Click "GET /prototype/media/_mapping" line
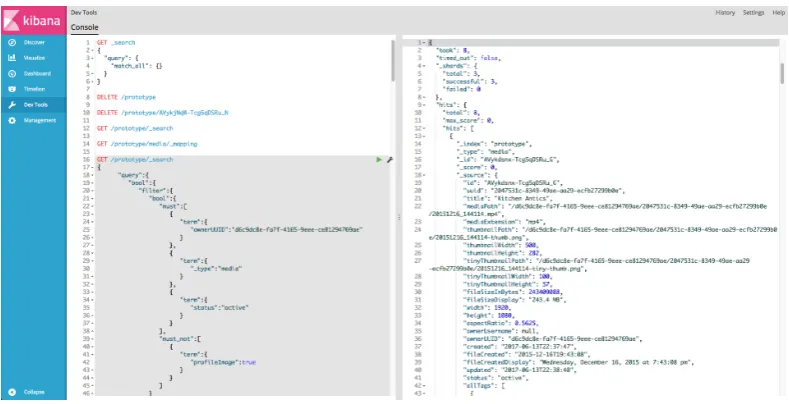 [x=147, y=144]
